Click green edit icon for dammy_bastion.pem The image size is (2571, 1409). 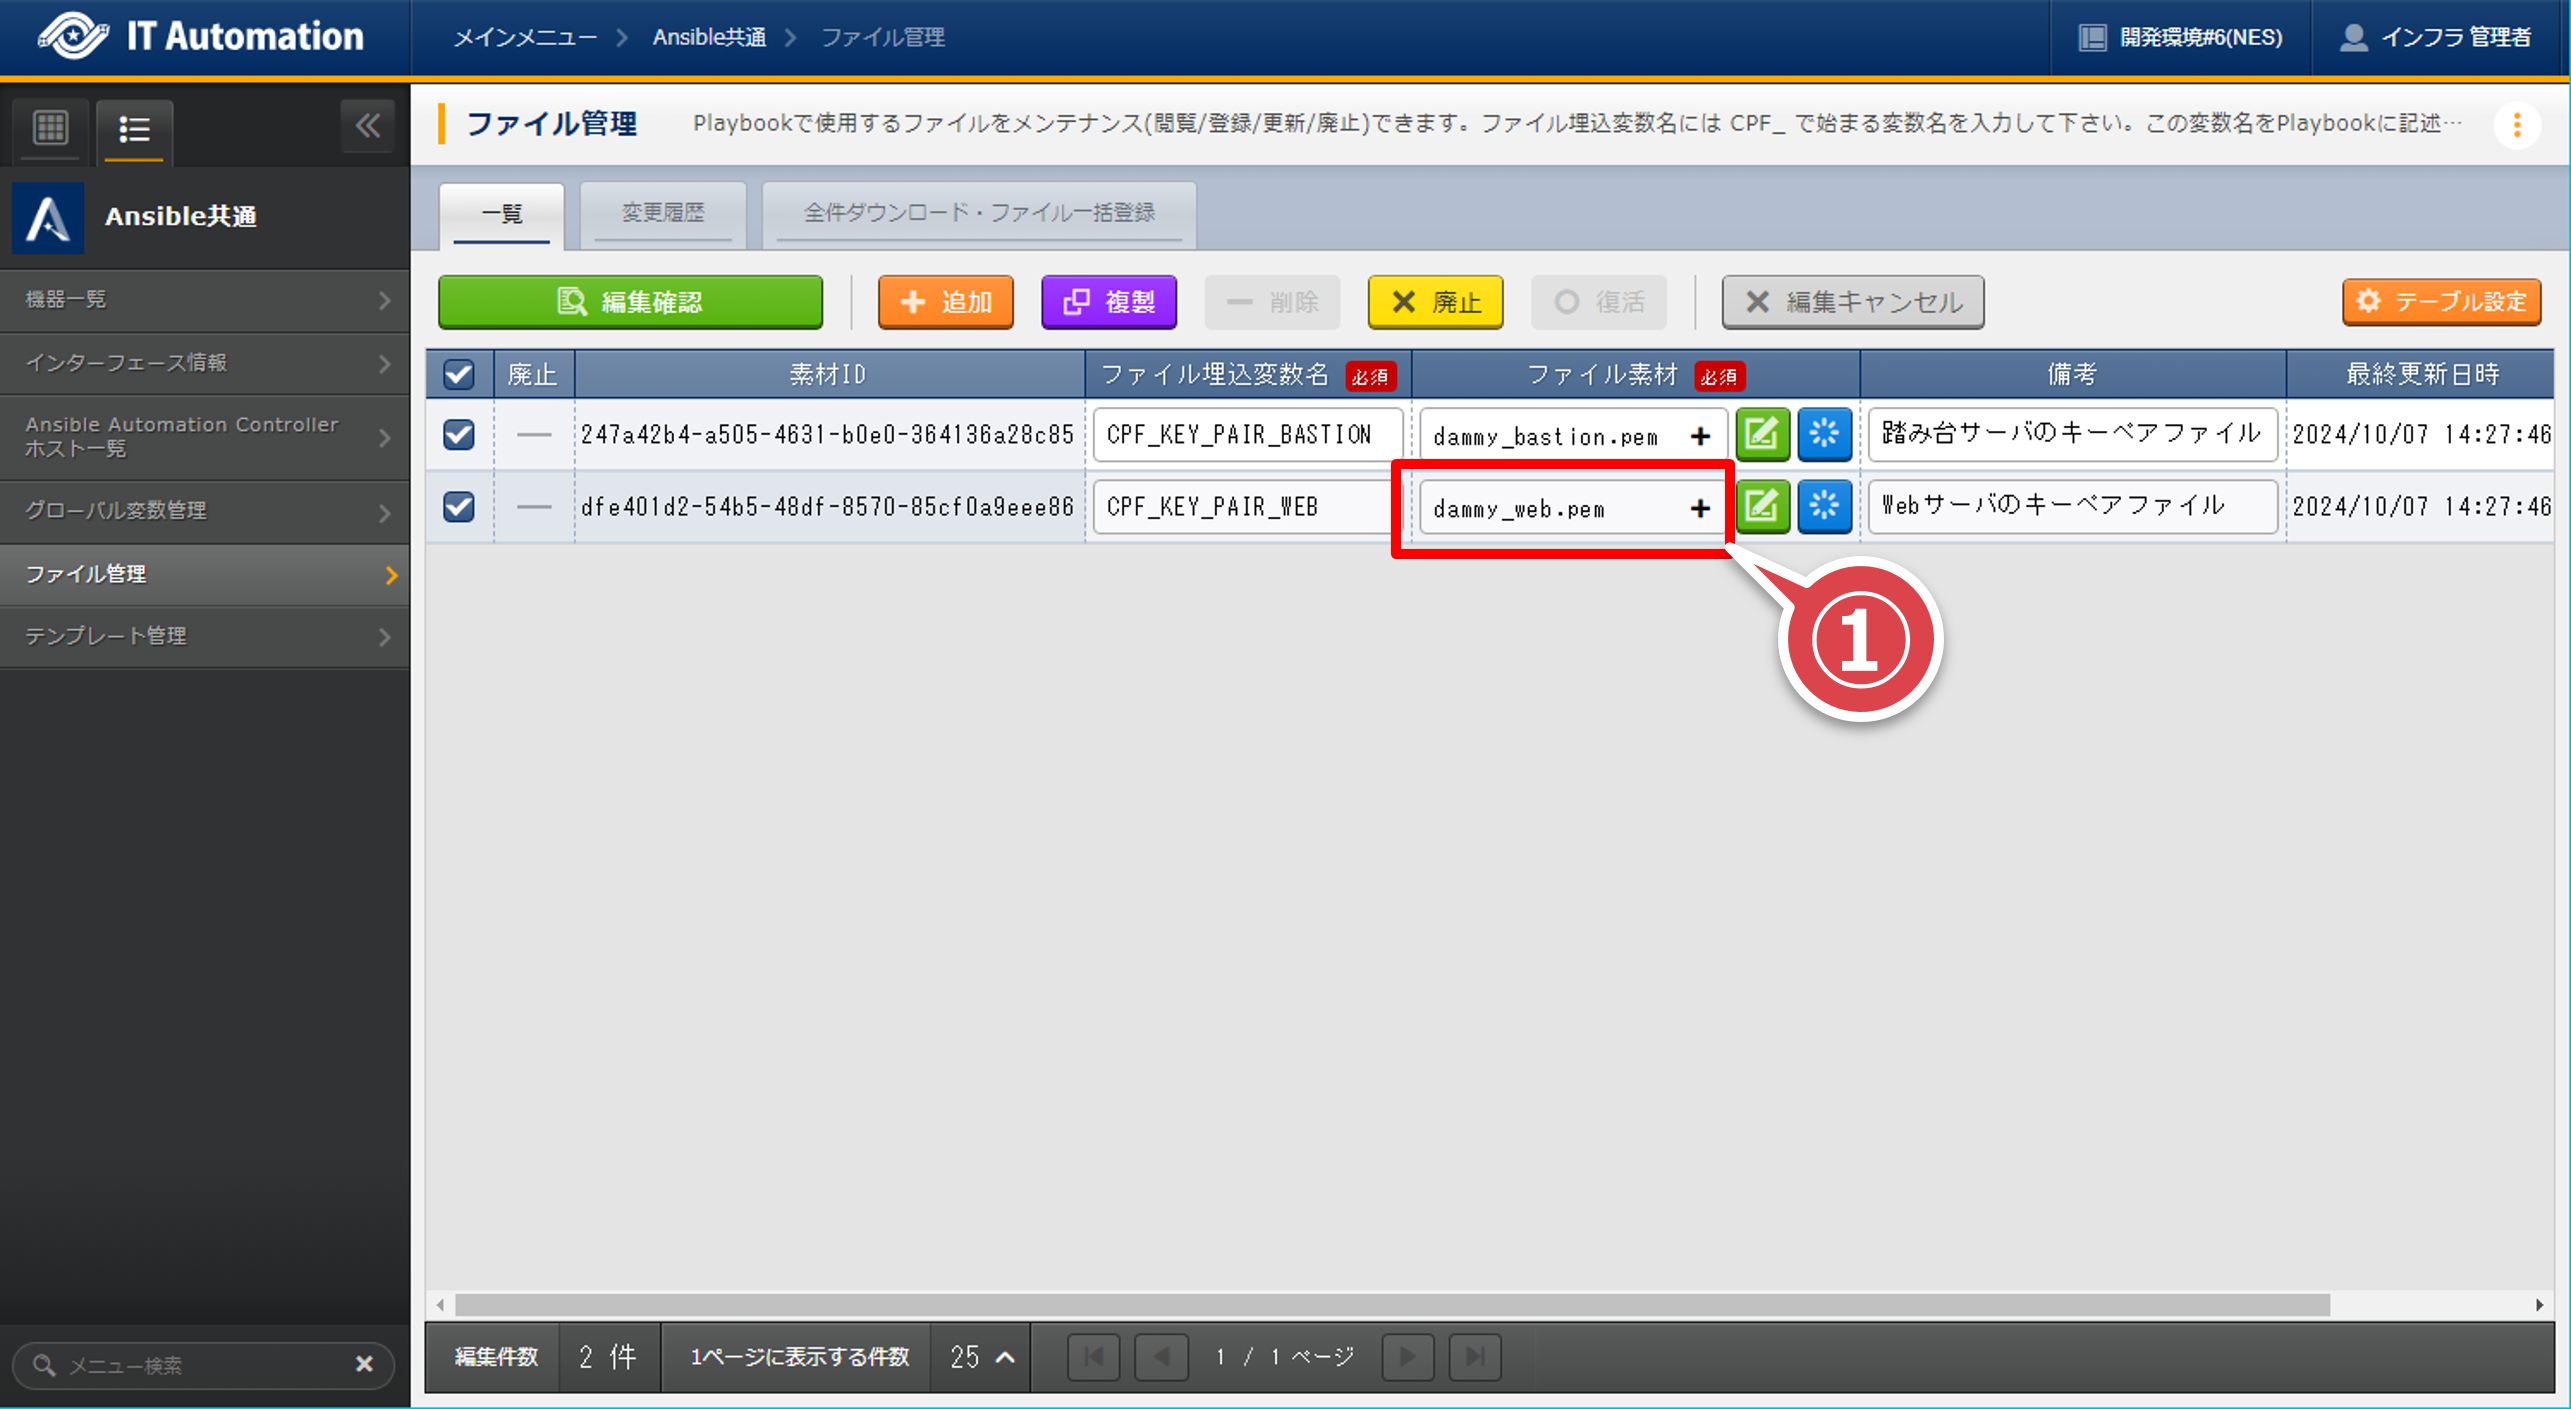tap(1762, 435)
